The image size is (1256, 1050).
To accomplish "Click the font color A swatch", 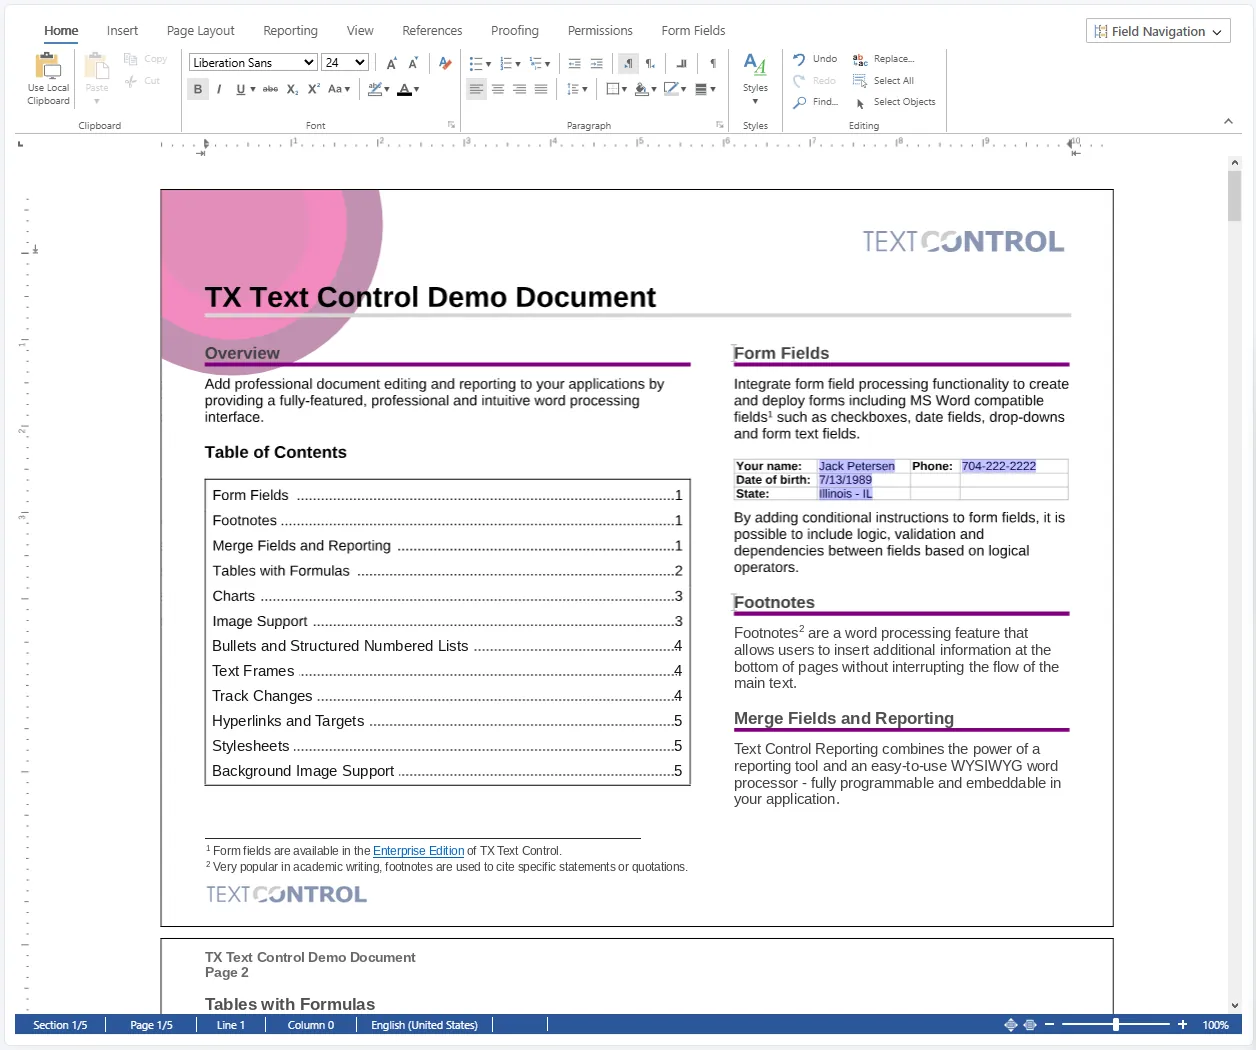I will click(404, 89).
